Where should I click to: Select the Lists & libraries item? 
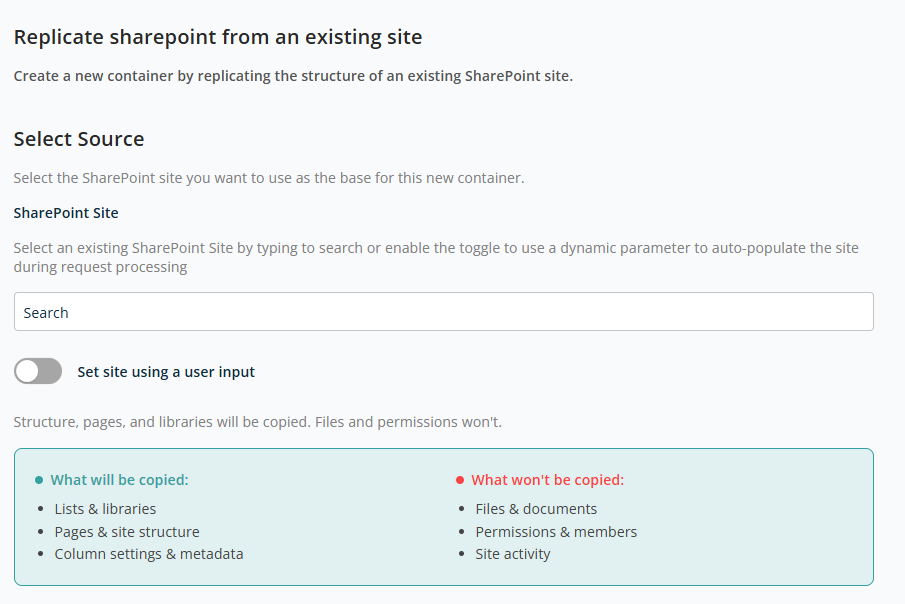105,509
